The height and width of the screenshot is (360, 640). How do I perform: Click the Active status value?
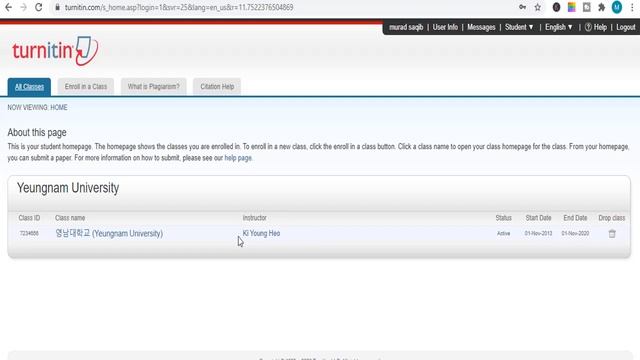coord(503,233)
